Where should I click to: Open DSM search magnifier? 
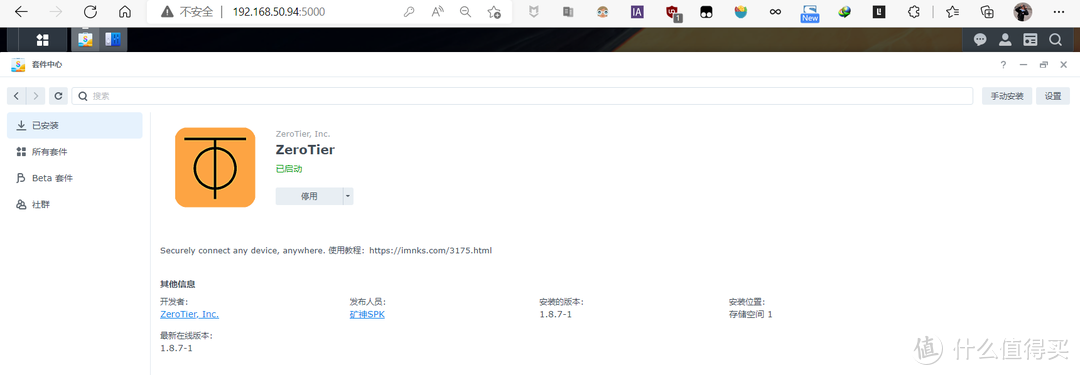1055,40
